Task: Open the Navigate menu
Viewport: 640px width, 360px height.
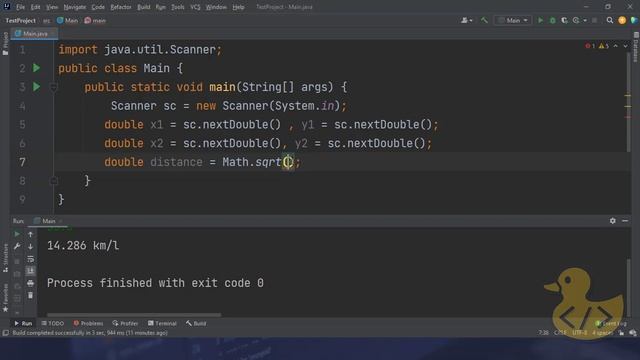Action: click(x=75, y=7)
